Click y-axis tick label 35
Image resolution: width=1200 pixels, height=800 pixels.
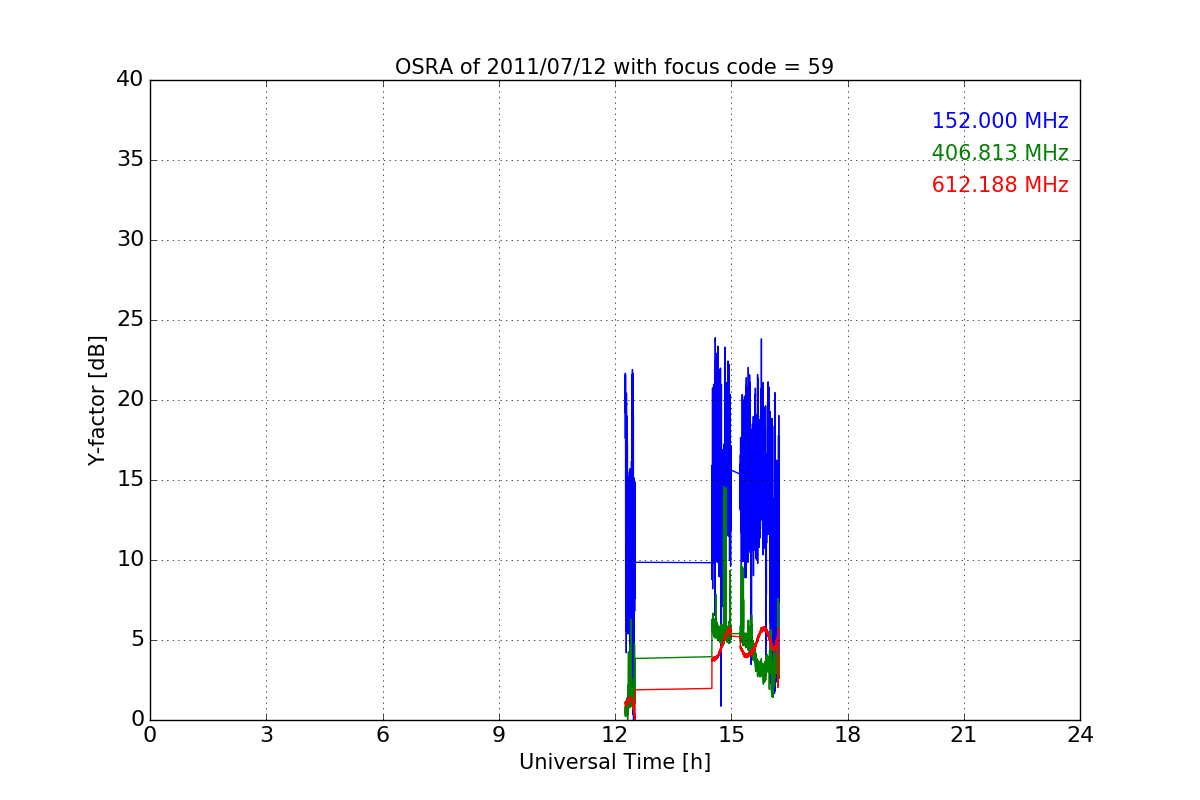(x=130, y=160)
